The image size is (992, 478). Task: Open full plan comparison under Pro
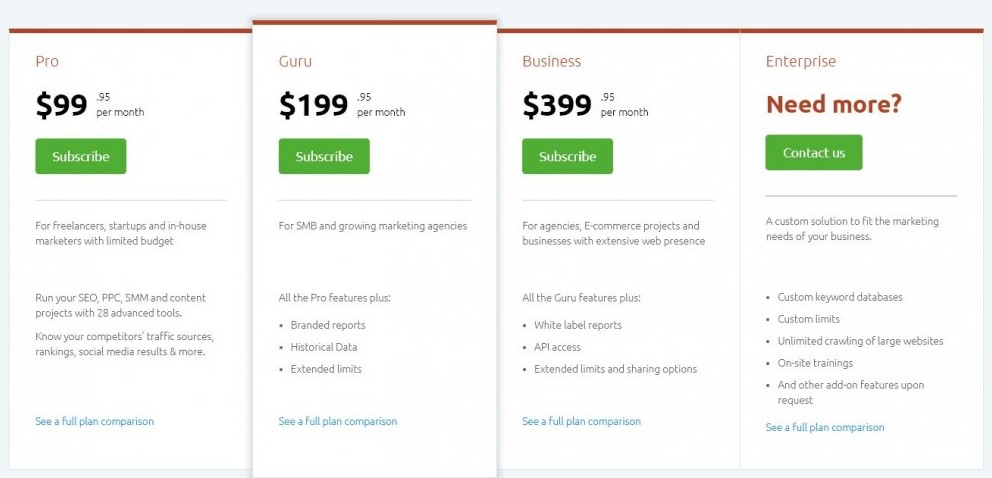pyautogui.click(x=94, y=421)
